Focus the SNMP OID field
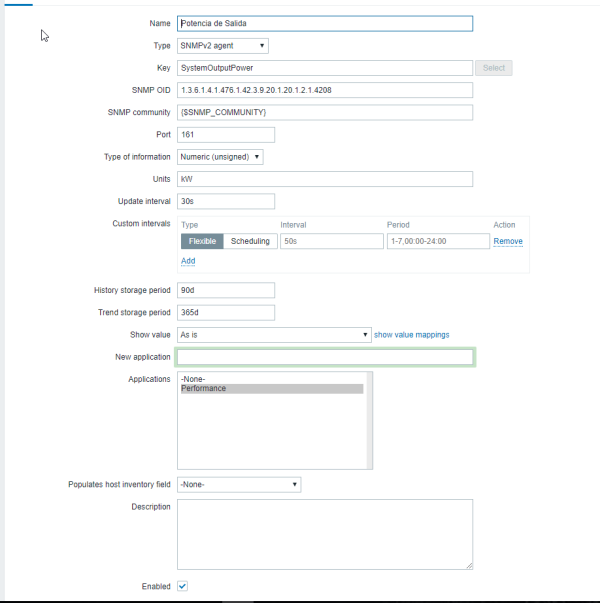Image resolution: width=600 pixels, height=603 pixels. [x=324, y=90]
